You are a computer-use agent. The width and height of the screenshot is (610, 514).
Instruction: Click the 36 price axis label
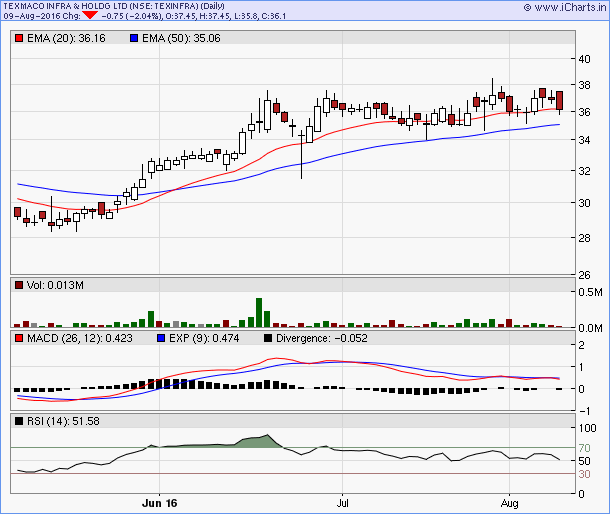tap(584, 112)
